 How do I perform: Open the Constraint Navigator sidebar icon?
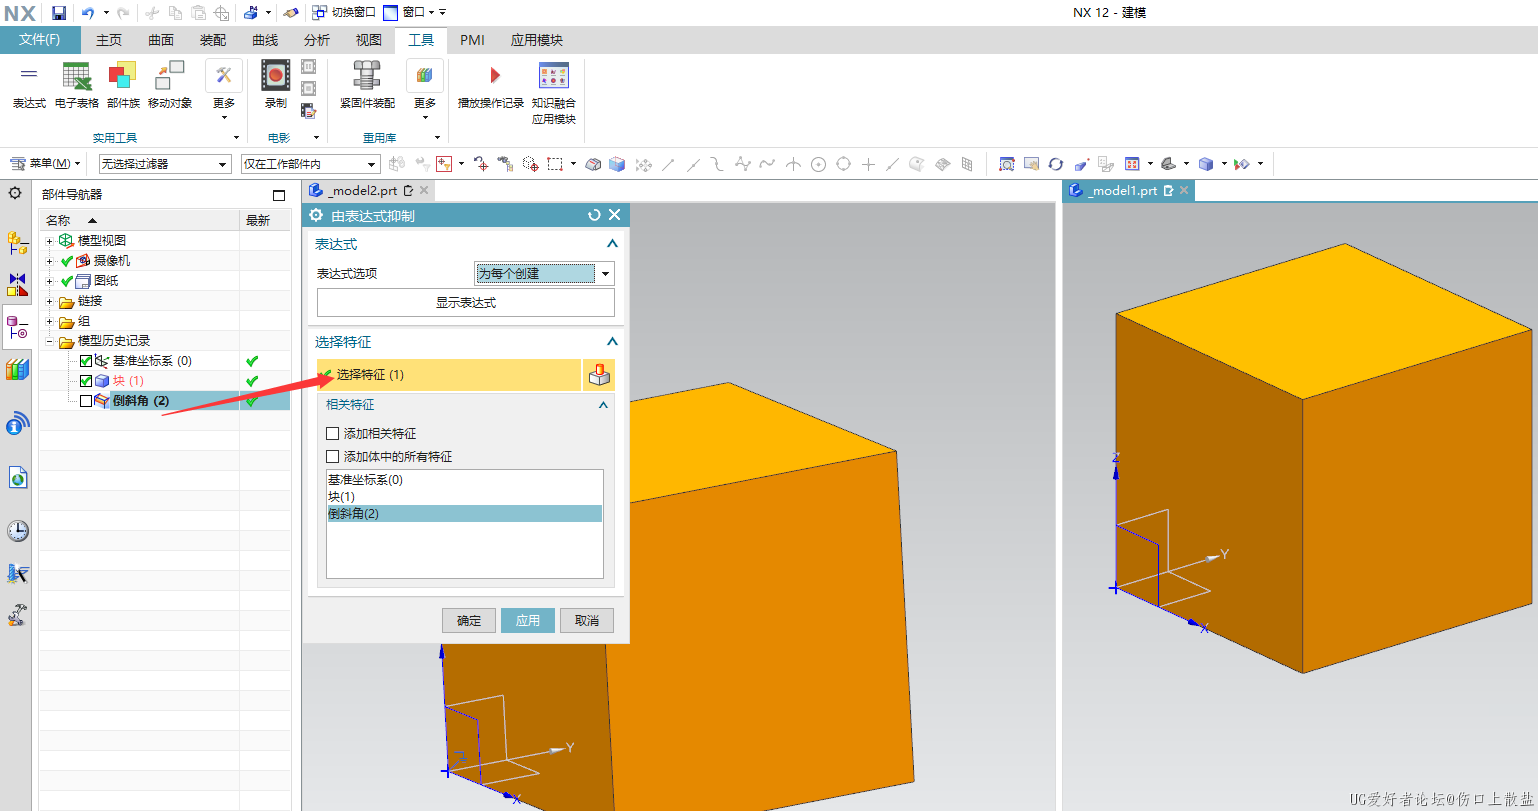[x=17, y=284]
